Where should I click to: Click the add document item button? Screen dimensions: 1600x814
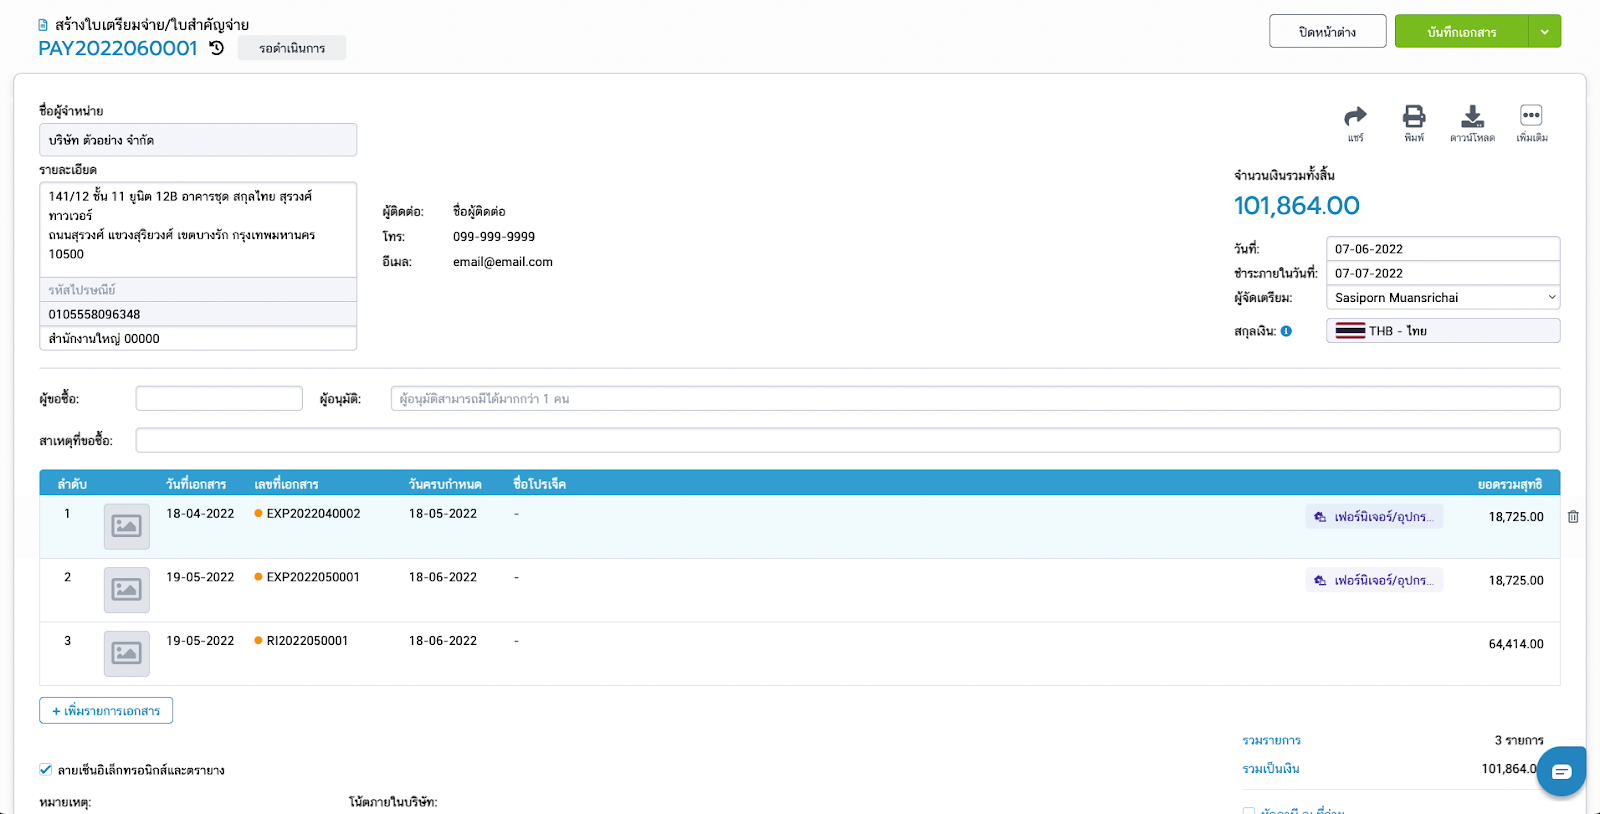[x=106, y=711]
